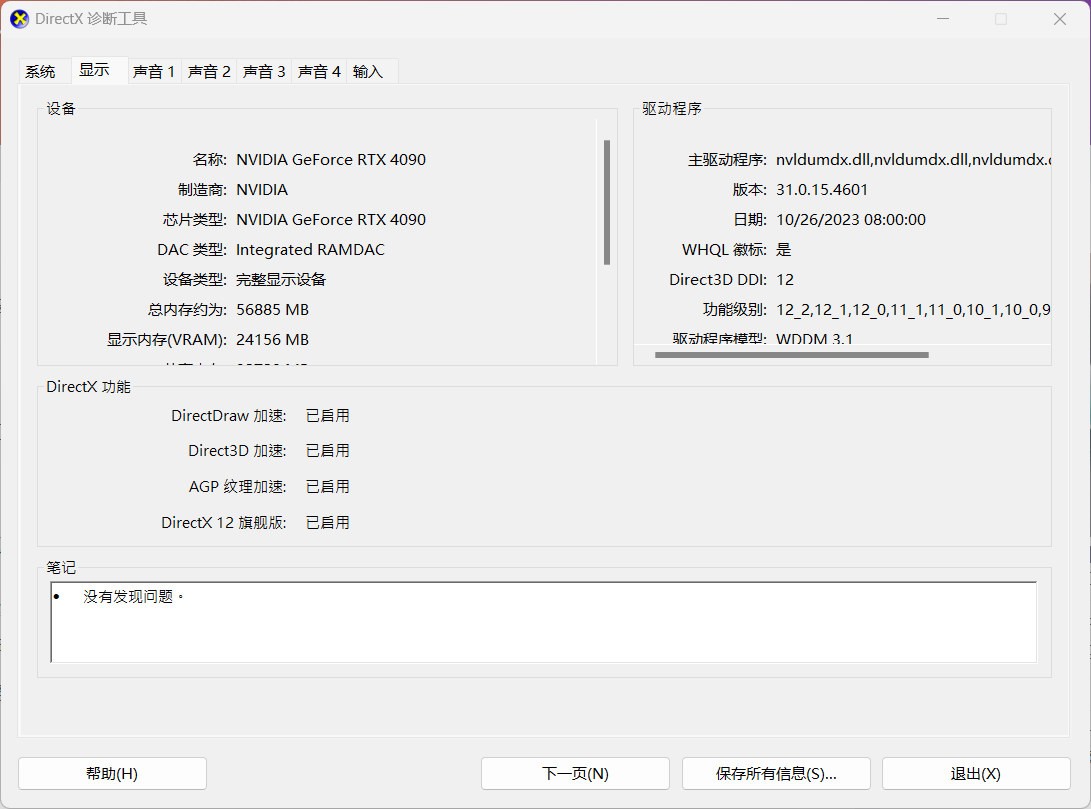Screen dimensions: 1091x809
Task: Click inside the 笔记 notes text box
Action: [543, 622]
